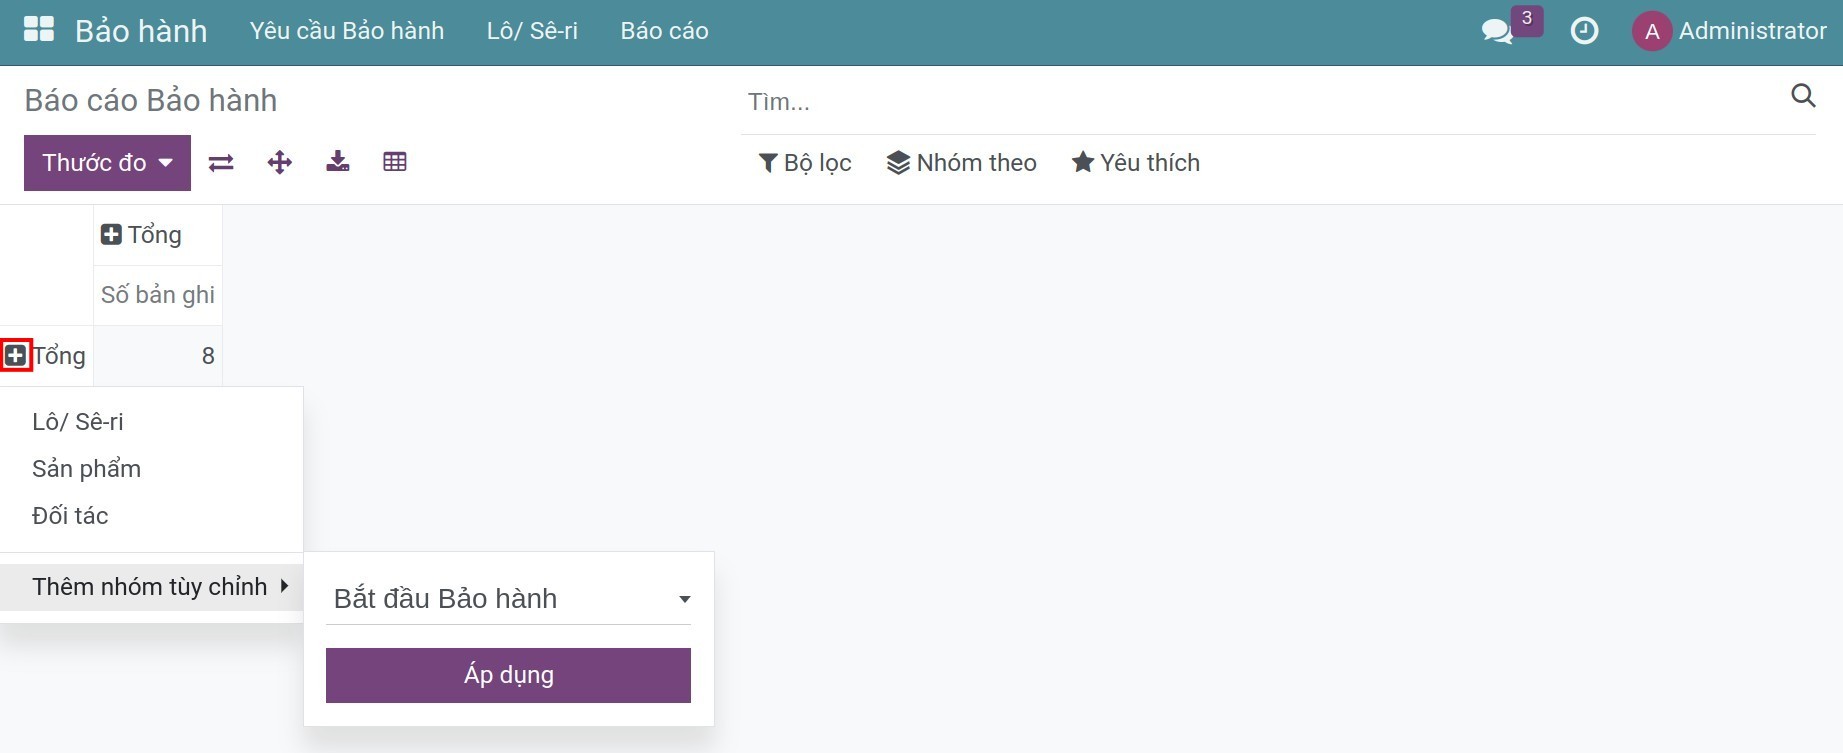This screenshot has width=1843, height=753.
Task: Flip axis with the swap arrows icon
Action: [x=221, y=162]
